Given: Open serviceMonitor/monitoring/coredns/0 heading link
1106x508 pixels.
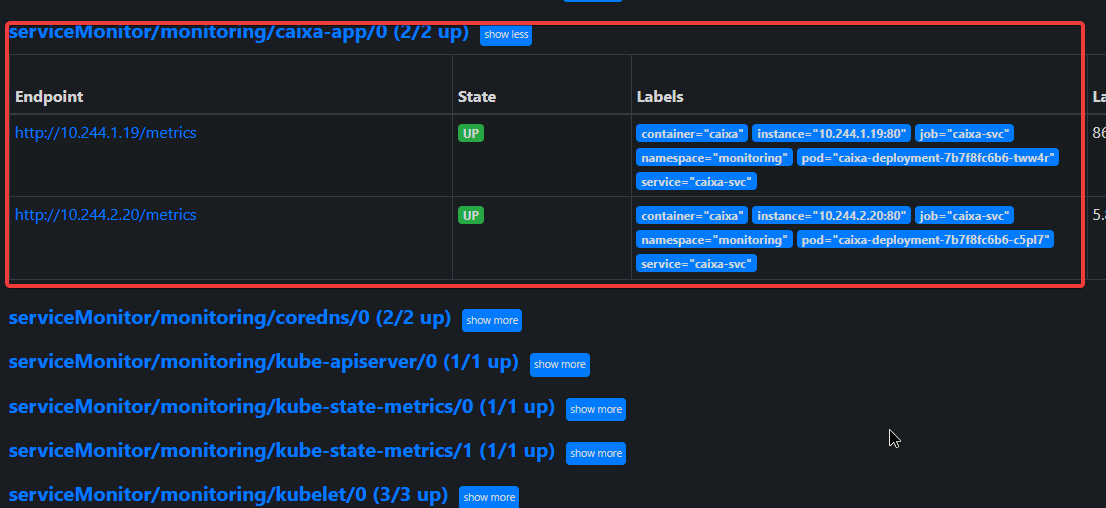Looking at the screenshot, I should [x=229, y=318].
